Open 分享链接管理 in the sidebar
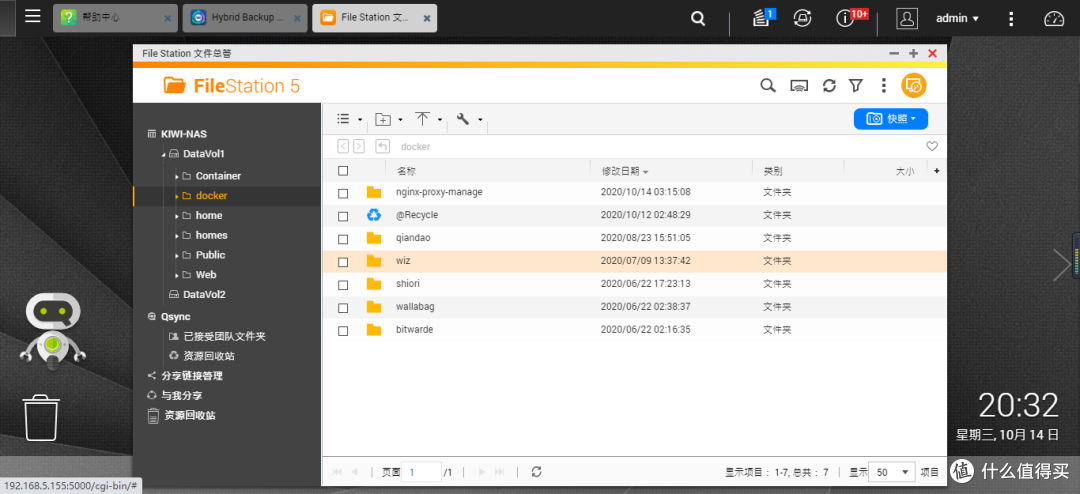Viewport: 1080px width, 494px height. (x=192, y=376)
